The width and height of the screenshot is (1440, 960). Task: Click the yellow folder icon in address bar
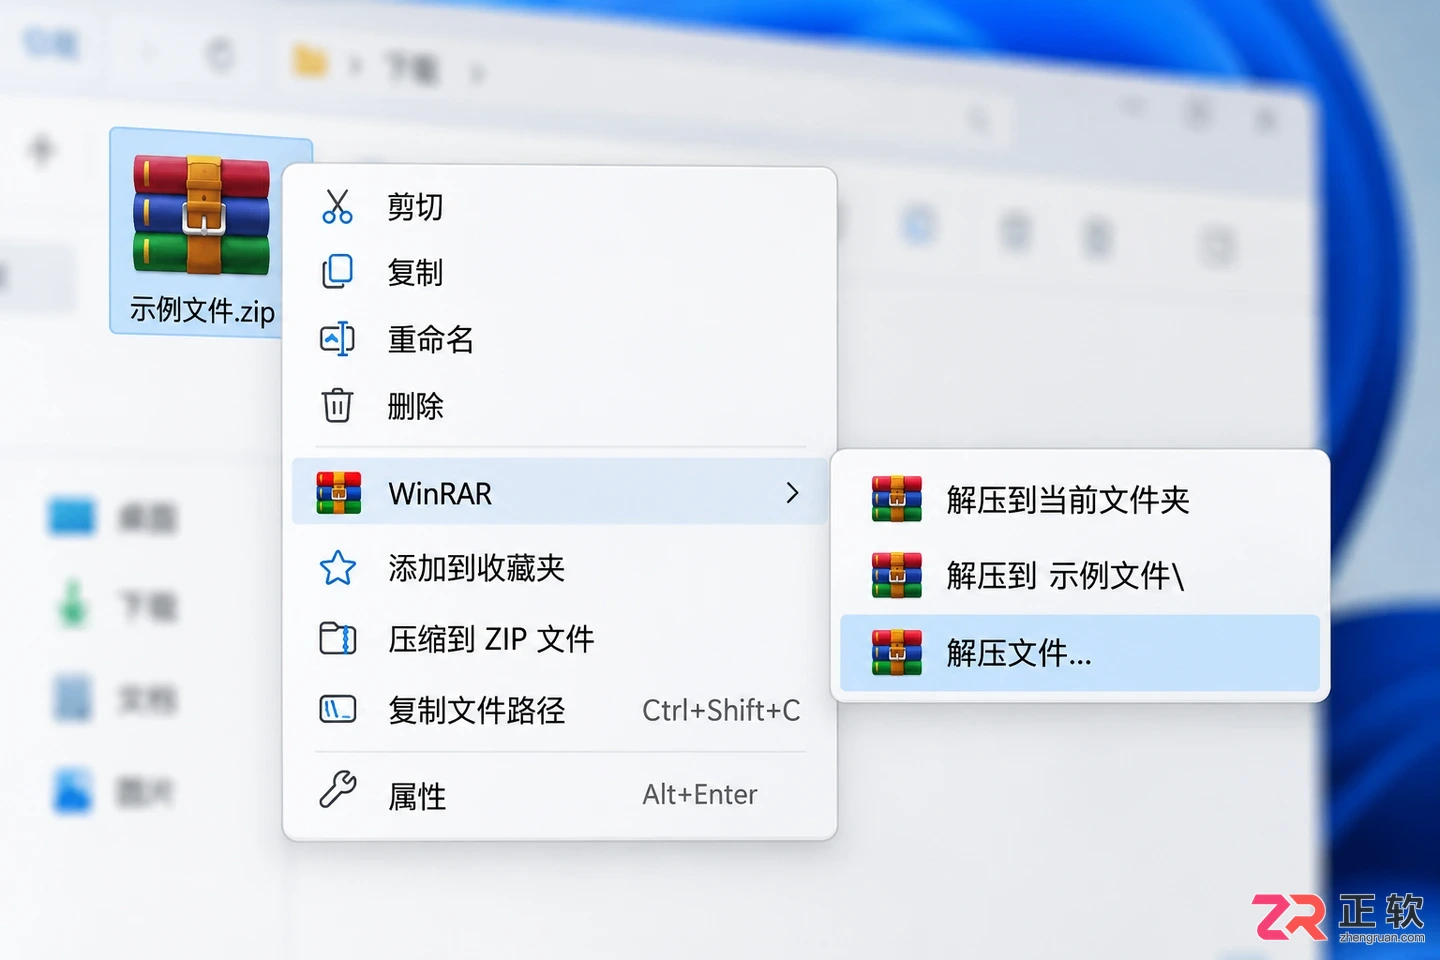[310, 62]
